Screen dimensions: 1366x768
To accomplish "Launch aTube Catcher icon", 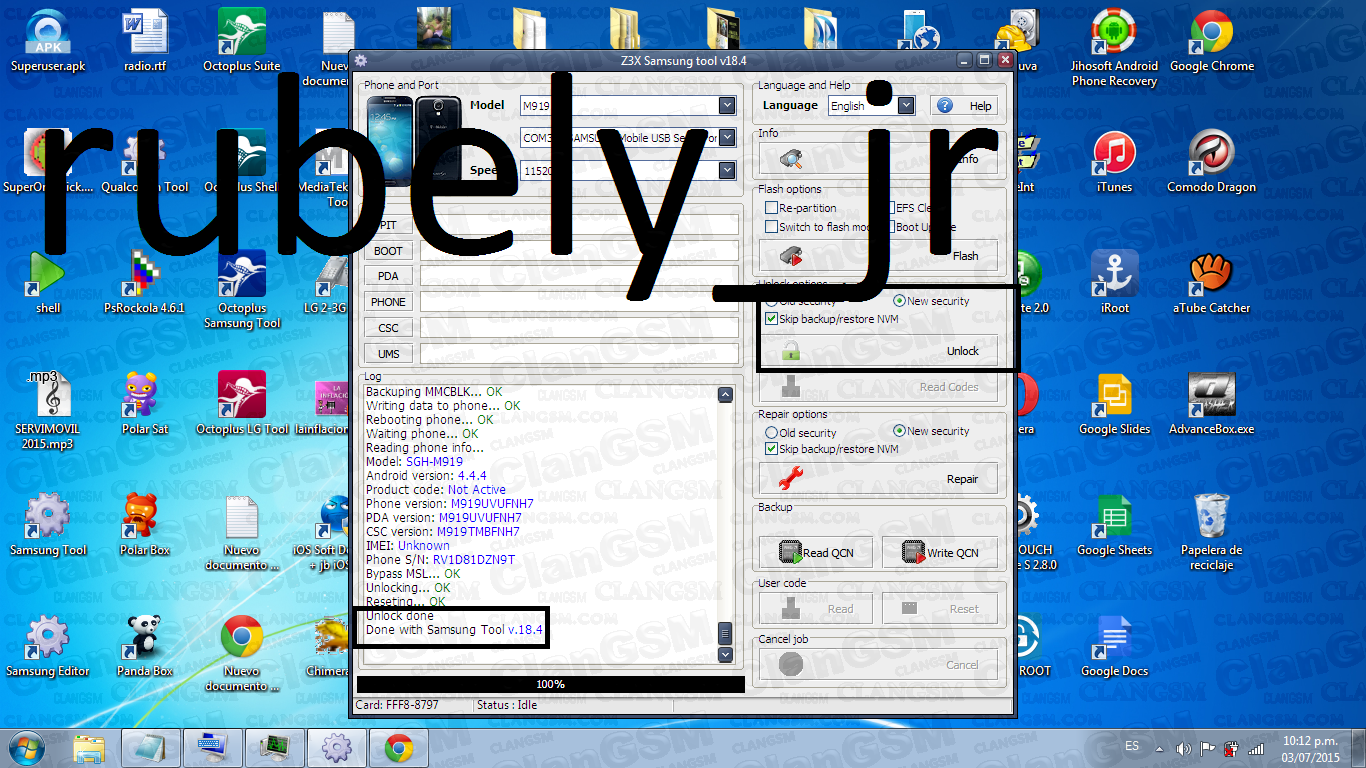I will click(x=1211, y=283).
